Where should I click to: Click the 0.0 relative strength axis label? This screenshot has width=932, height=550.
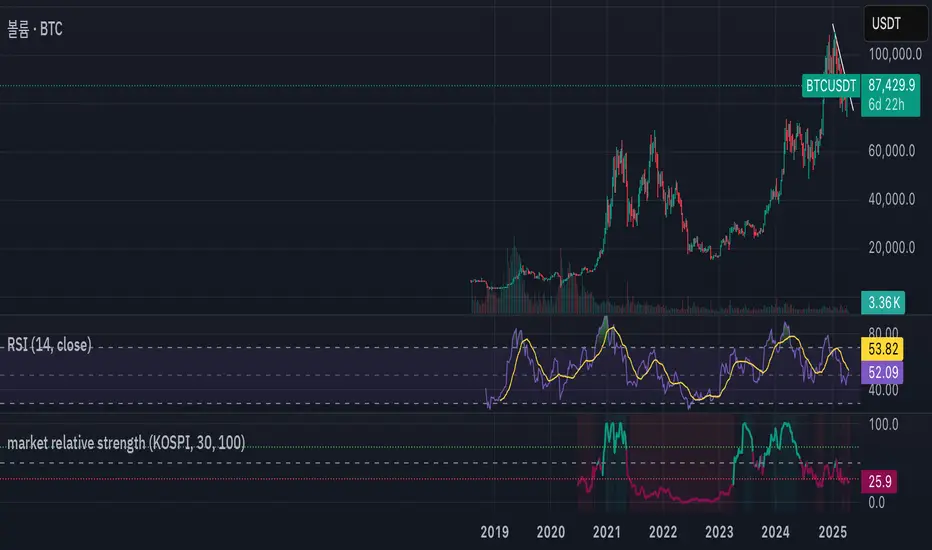point(876,502)
